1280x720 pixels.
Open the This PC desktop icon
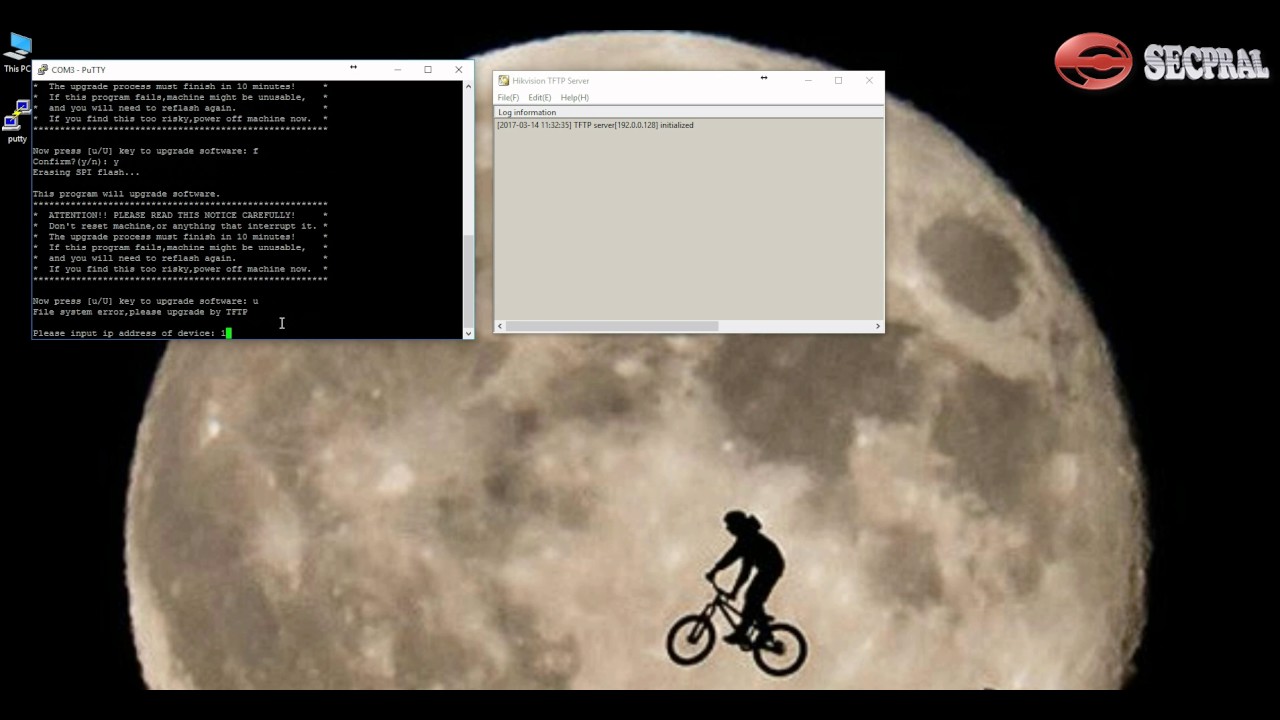click(17, 52)
